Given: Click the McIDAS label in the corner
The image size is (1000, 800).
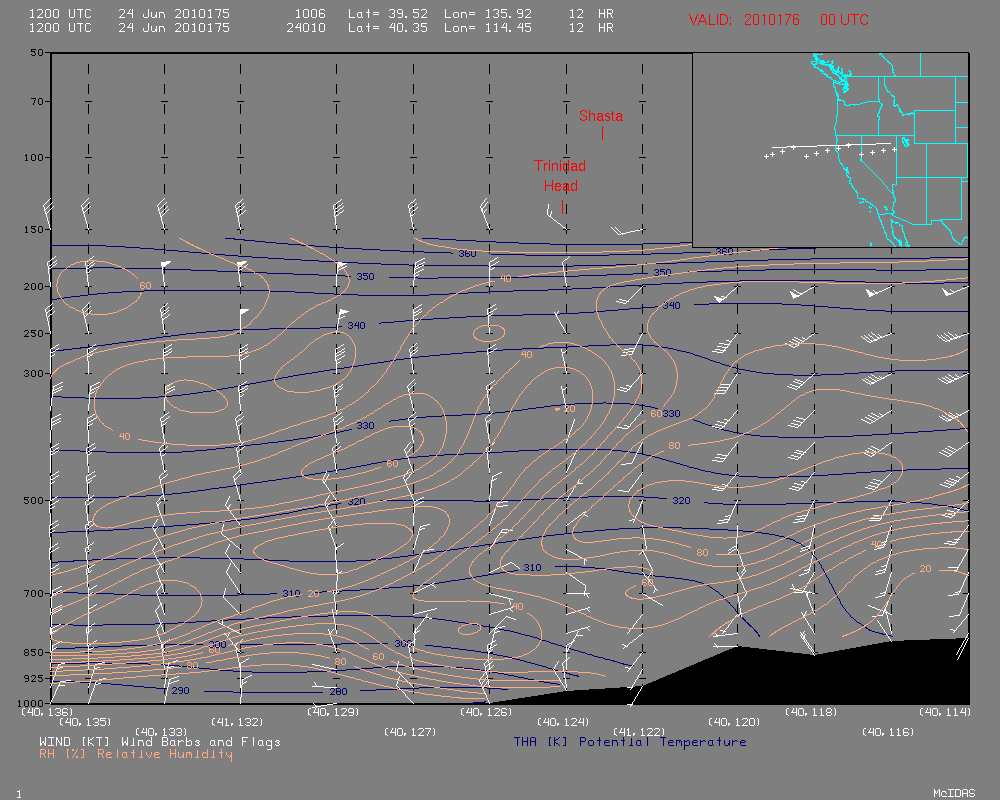Looking at the screenshot, I should coord(954,793).
